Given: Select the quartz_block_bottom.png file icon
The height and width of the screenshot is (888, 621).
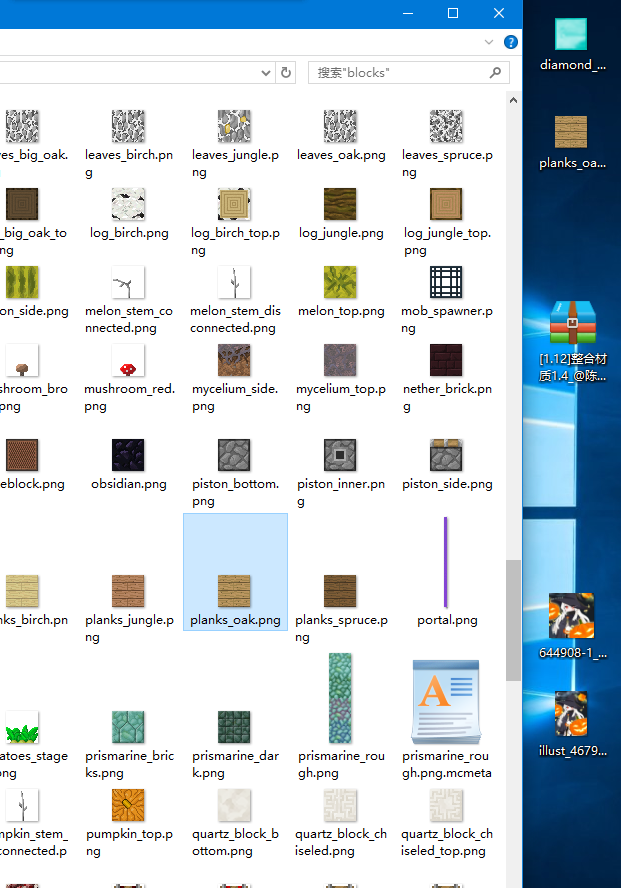Looking at the screenshot, I should coord(234,805).
